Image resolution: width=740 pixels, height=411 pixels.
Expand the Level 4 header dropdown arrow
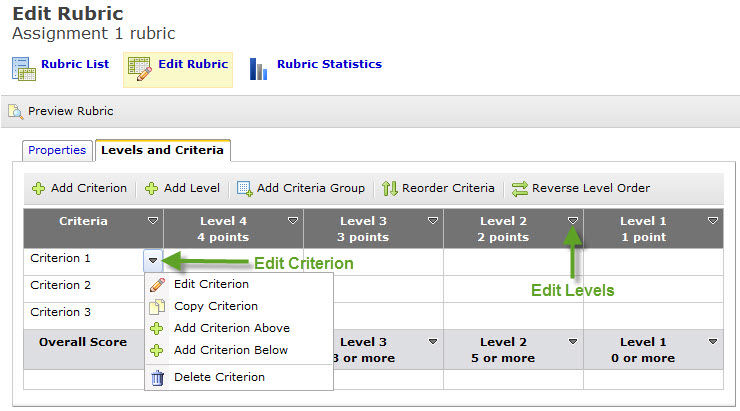[293, 220]
